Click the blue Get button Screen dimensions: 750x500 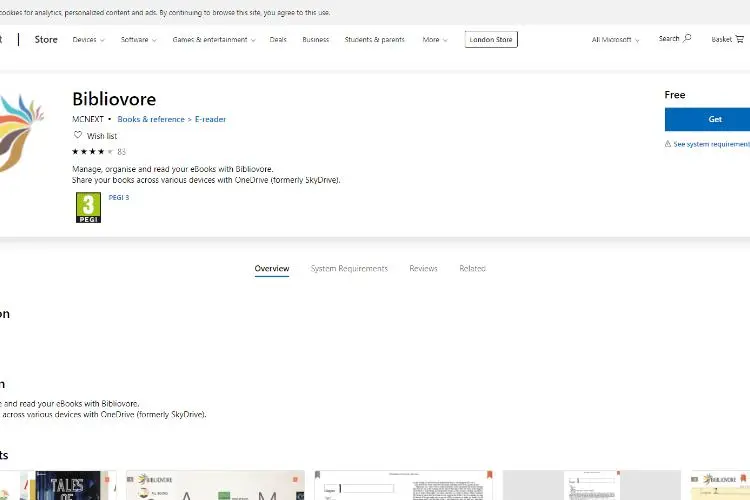(x=707, y=119)
